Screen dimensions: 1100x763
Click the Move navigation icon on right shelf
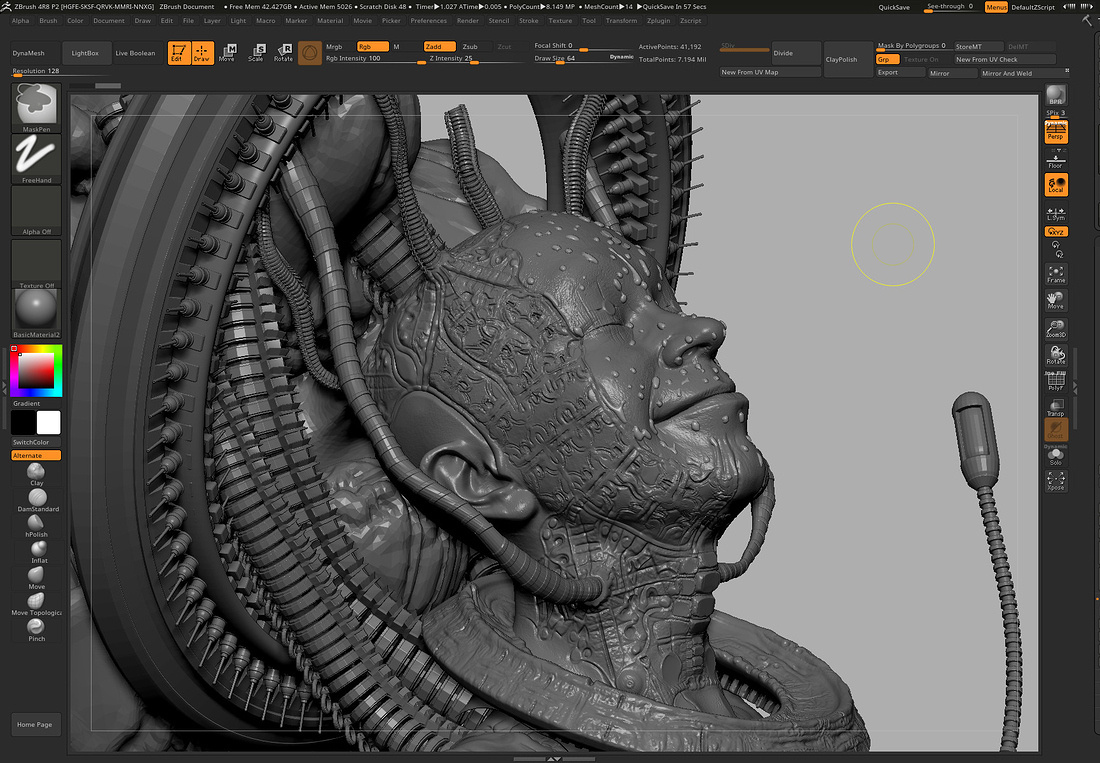pos(1056,300)
